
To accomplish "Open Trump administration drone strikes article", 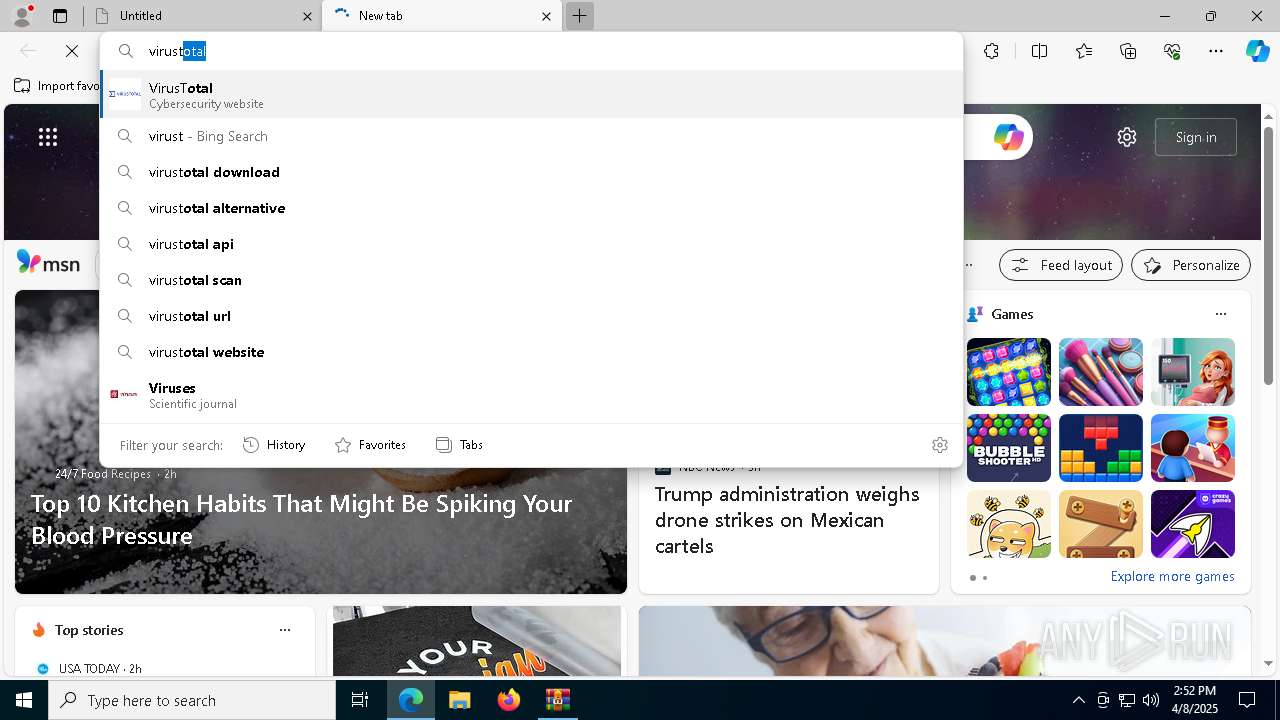I will click(x=787, y=520).
